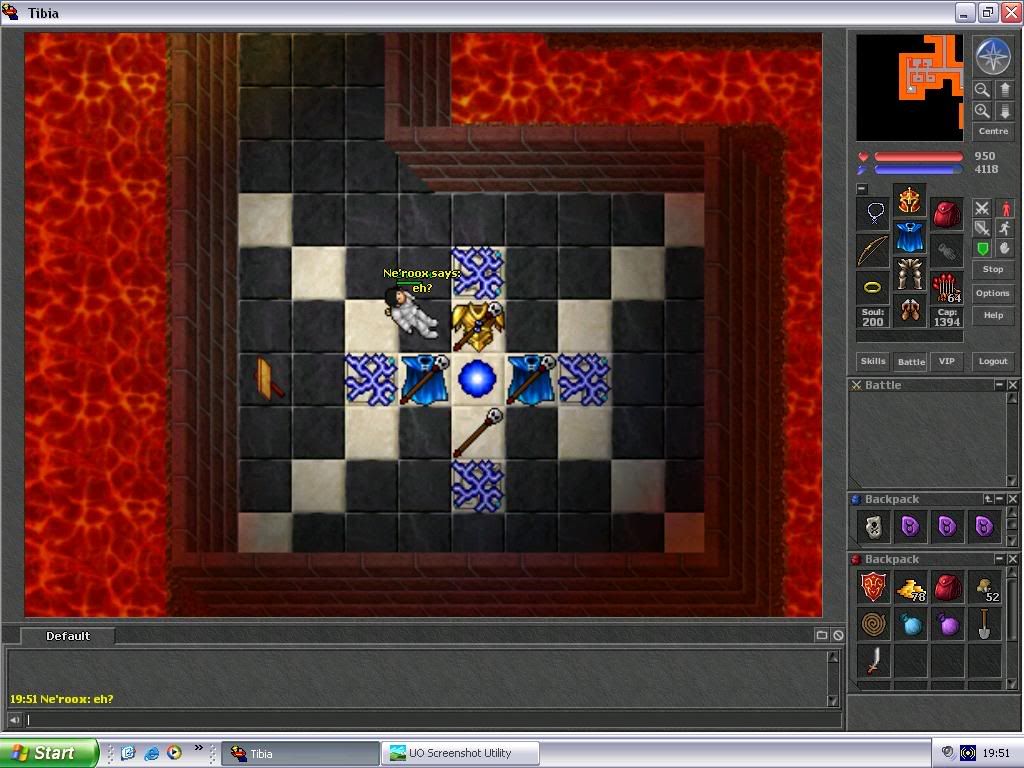Minimize the red Backpack container
1024x768 pixels.
coord(999,559)
